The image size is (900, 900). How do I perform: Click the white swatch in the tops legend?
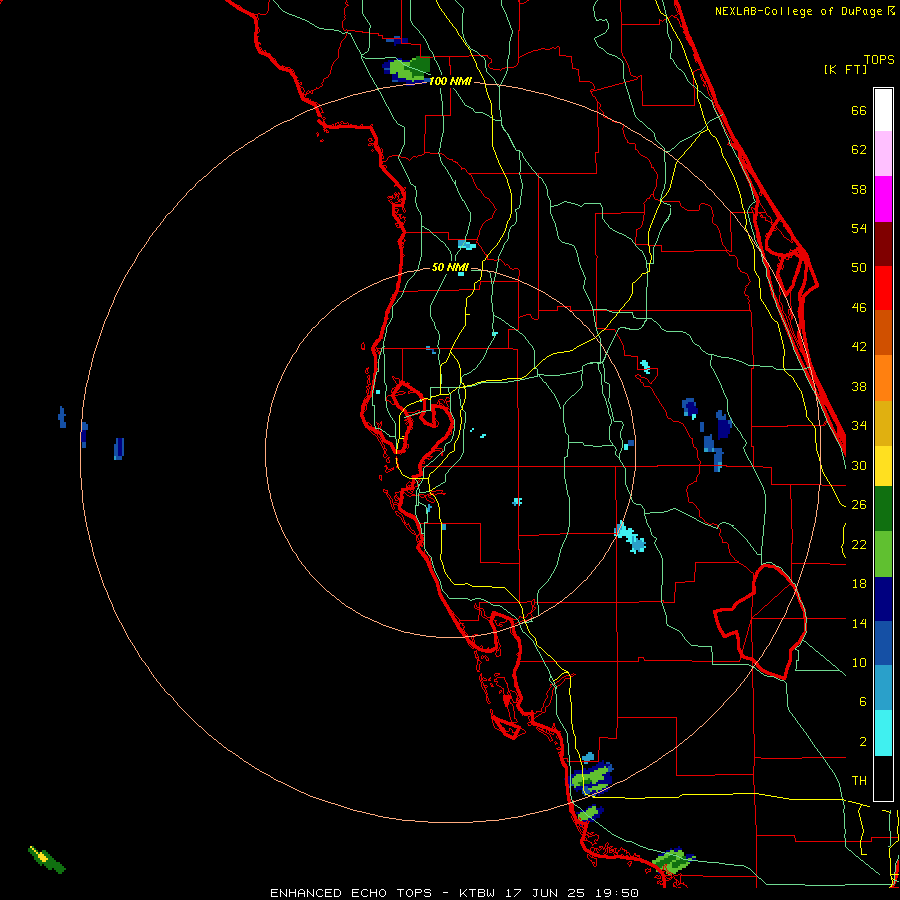[883, 110]
